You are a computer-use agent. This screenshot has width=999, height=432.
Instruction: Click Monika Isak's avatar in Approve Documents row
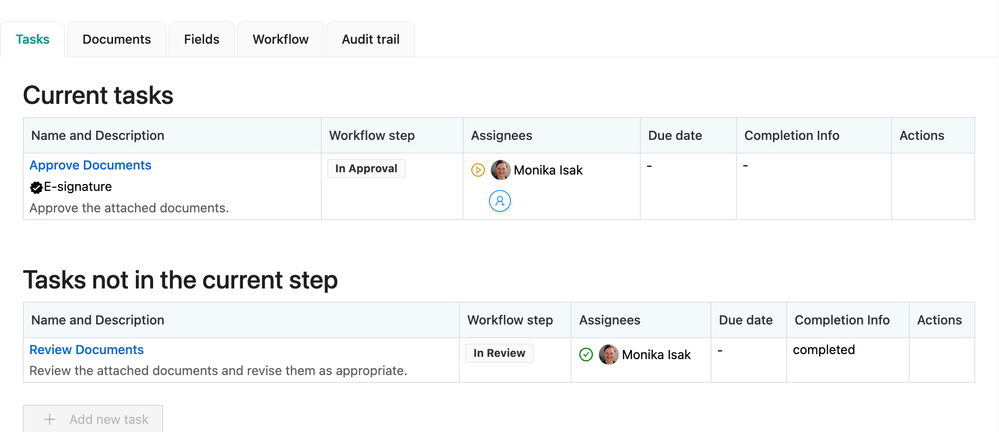click(501, 170)
